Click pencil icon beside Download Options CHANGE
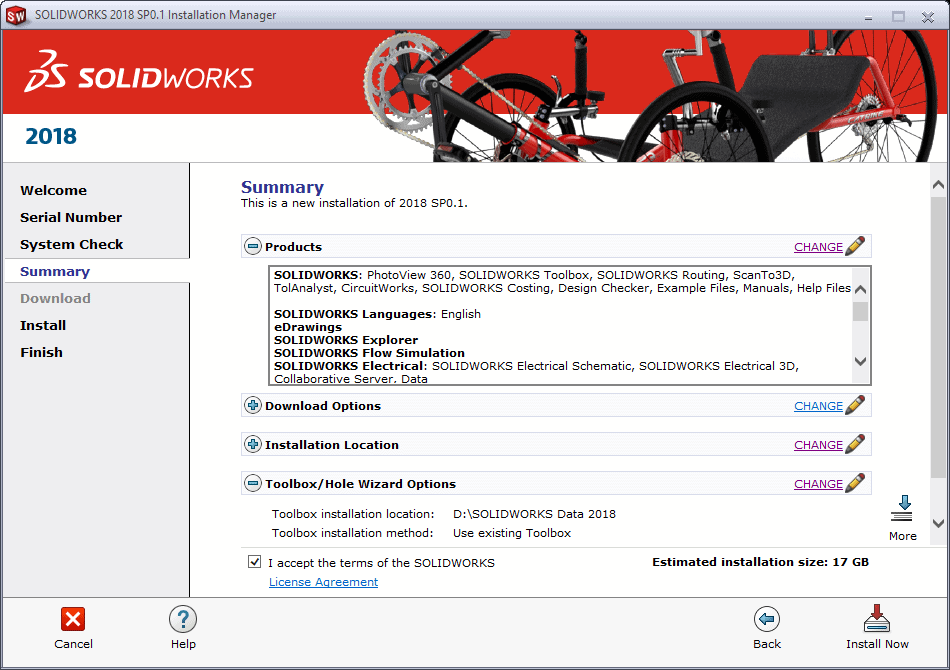The width and height of the screenshot is (950, 670). point(855,405)
